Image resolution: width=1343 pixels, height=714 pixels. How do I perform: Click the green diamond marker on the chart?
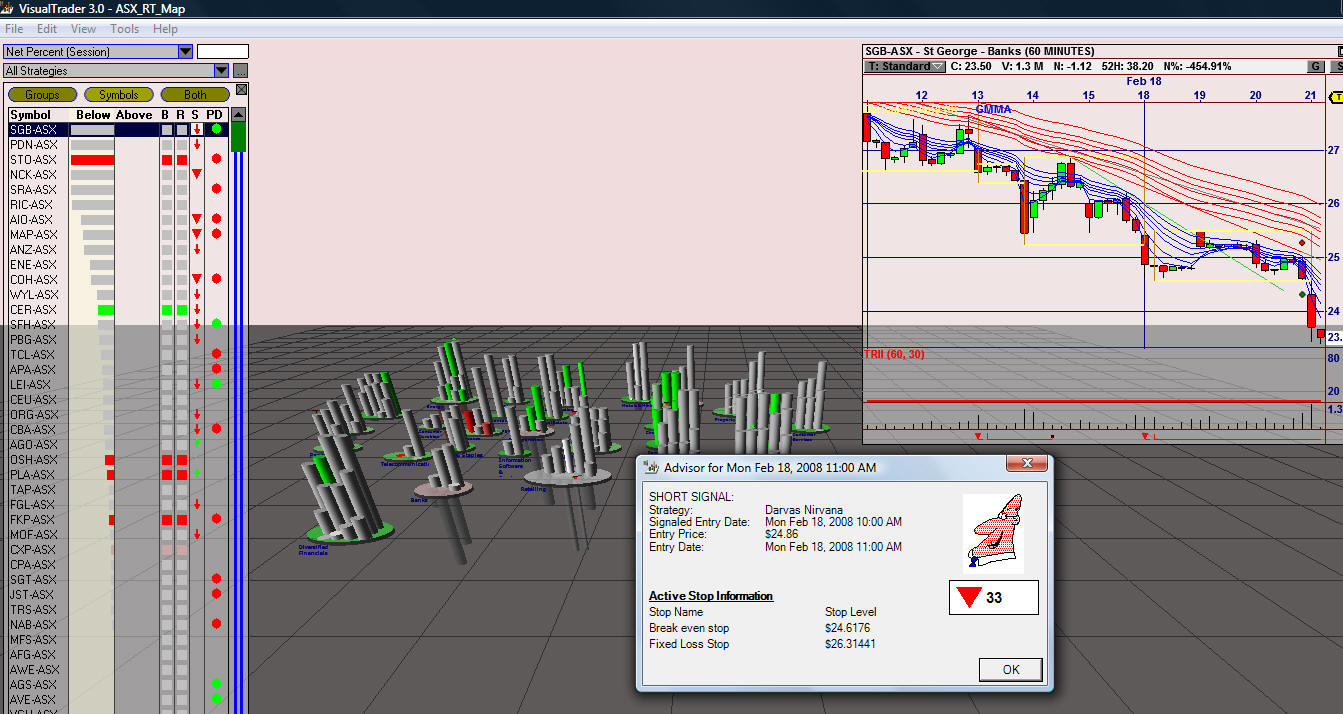click(x=1301, y=294)
